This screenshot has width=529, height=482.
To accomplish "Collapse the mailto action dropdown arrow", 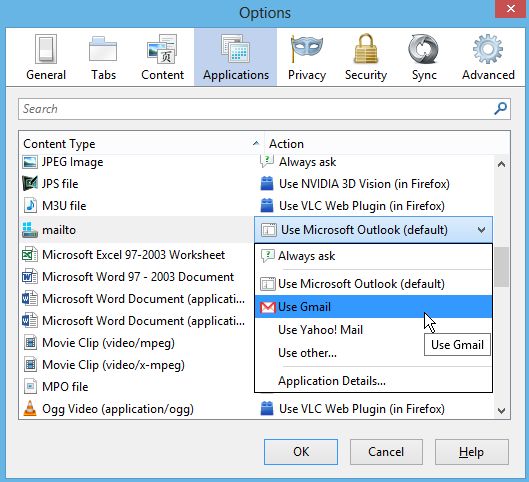I will [481, 230].
